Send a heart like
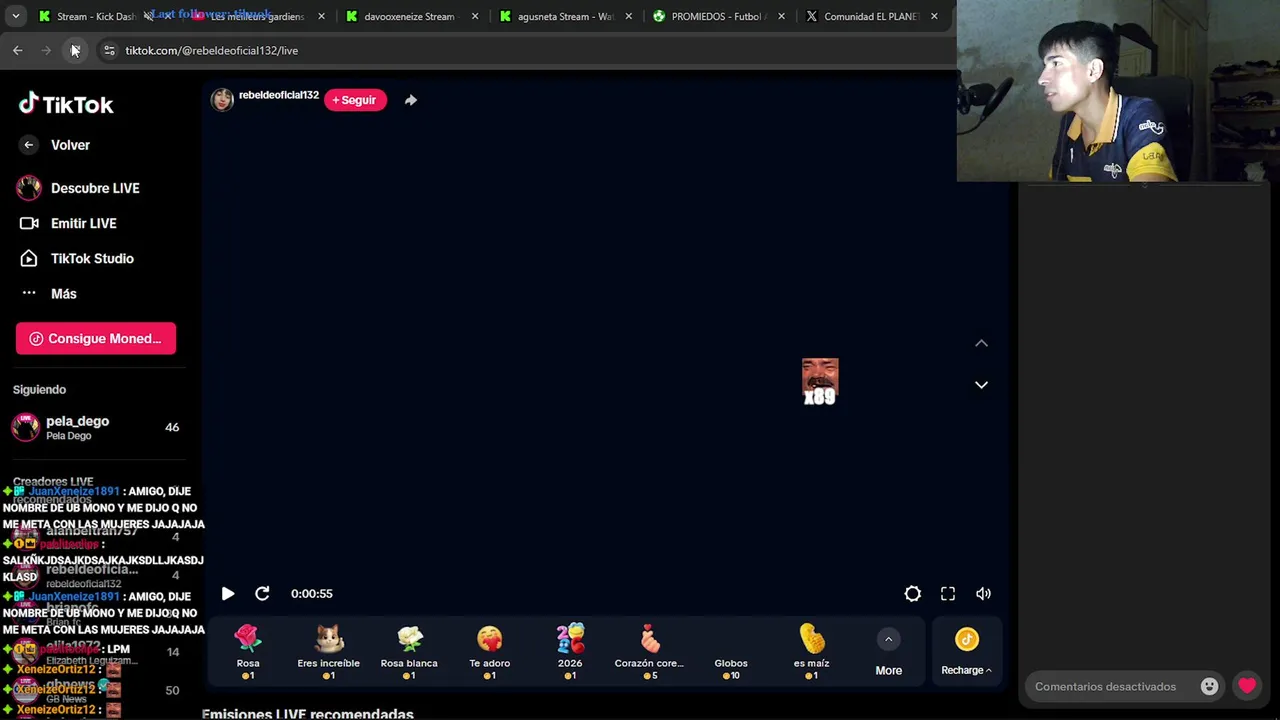The height and width of the screenshot is (720, 1280). [x=1246, y=686]
